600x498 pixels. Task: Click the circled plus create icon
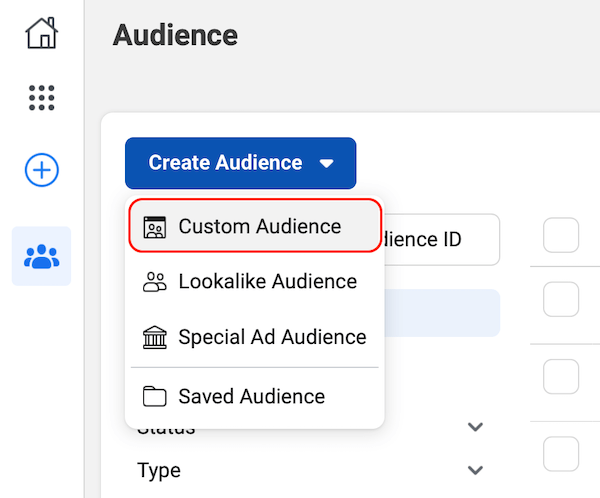(42, 170)
